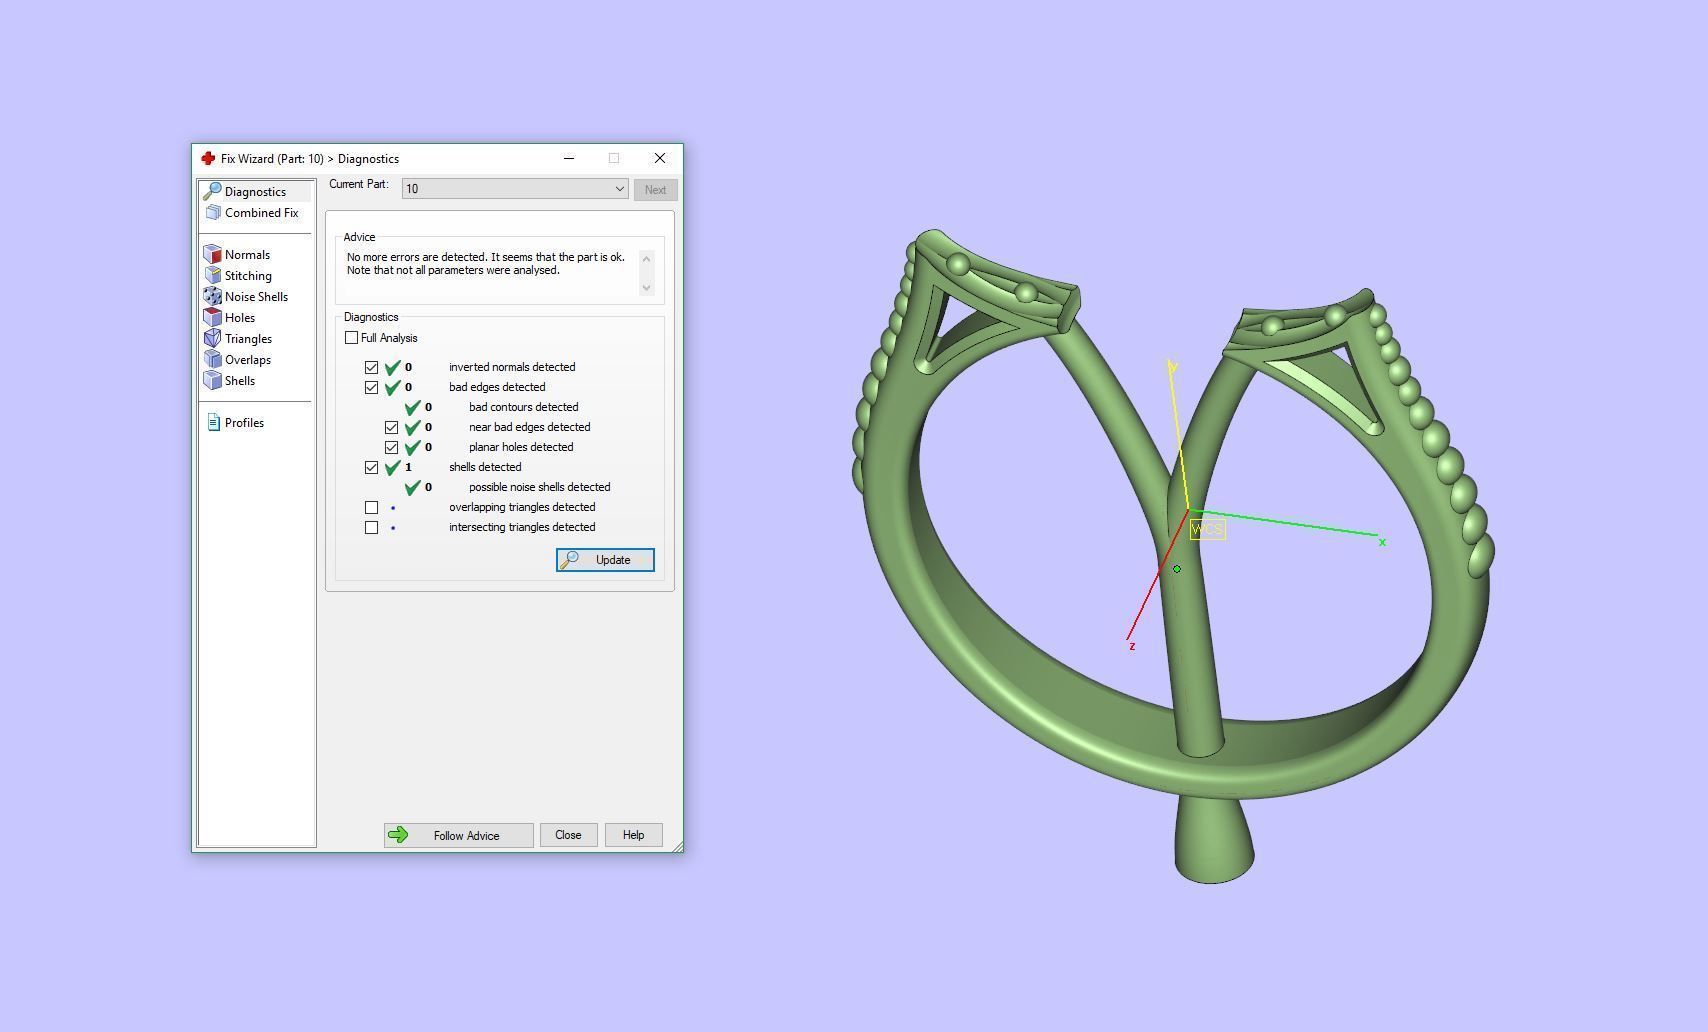Toggle overlapping triangles detection checkbox
The image size is (1708, 1032).
click(372, 508)
